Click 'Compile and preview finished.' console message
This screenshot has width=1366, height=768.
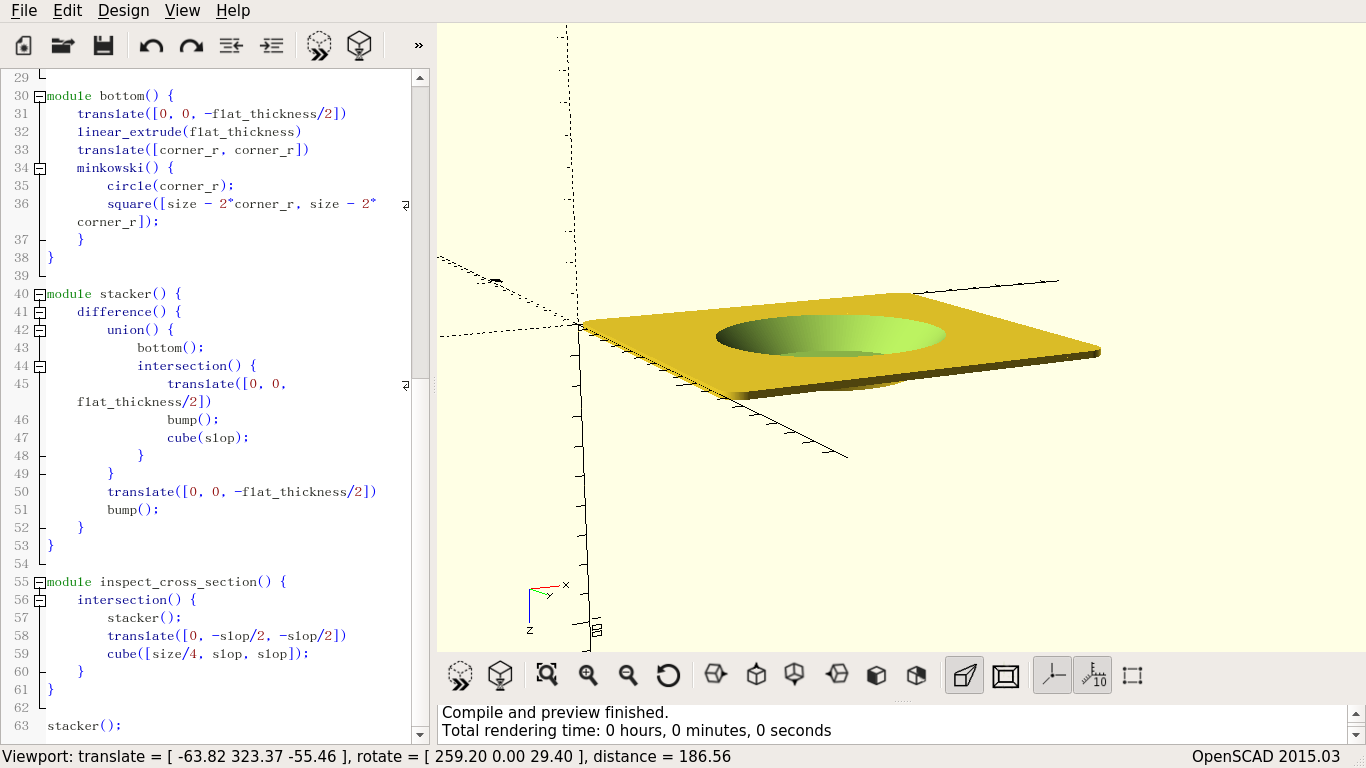(555, 713)
